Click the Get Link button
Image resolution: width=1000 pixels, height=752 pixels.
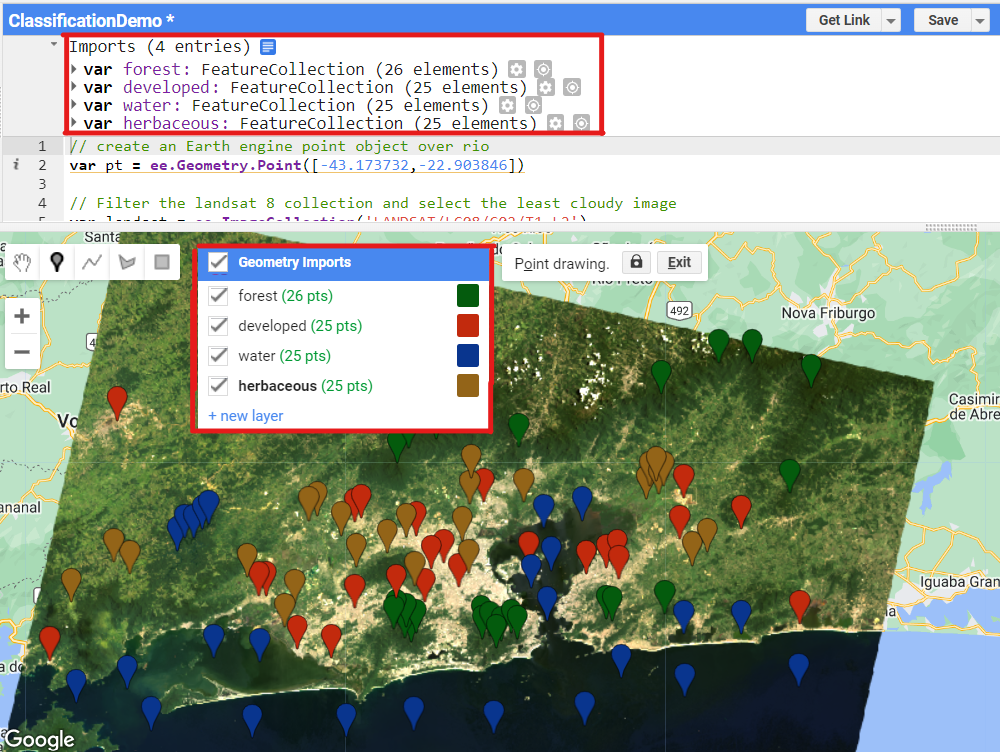pyautogui.click(x=844, y=20)
